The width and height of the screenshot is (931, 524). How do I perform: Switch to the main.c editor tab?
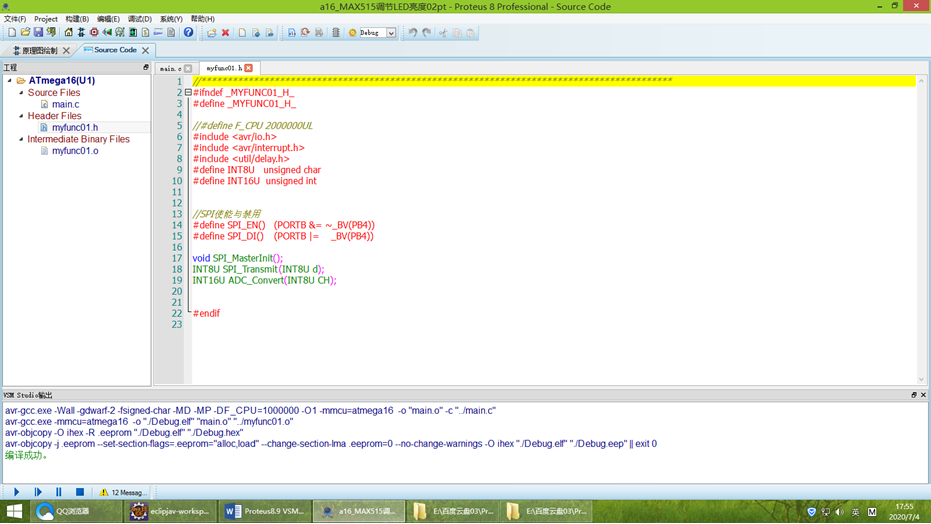(170, 68)
